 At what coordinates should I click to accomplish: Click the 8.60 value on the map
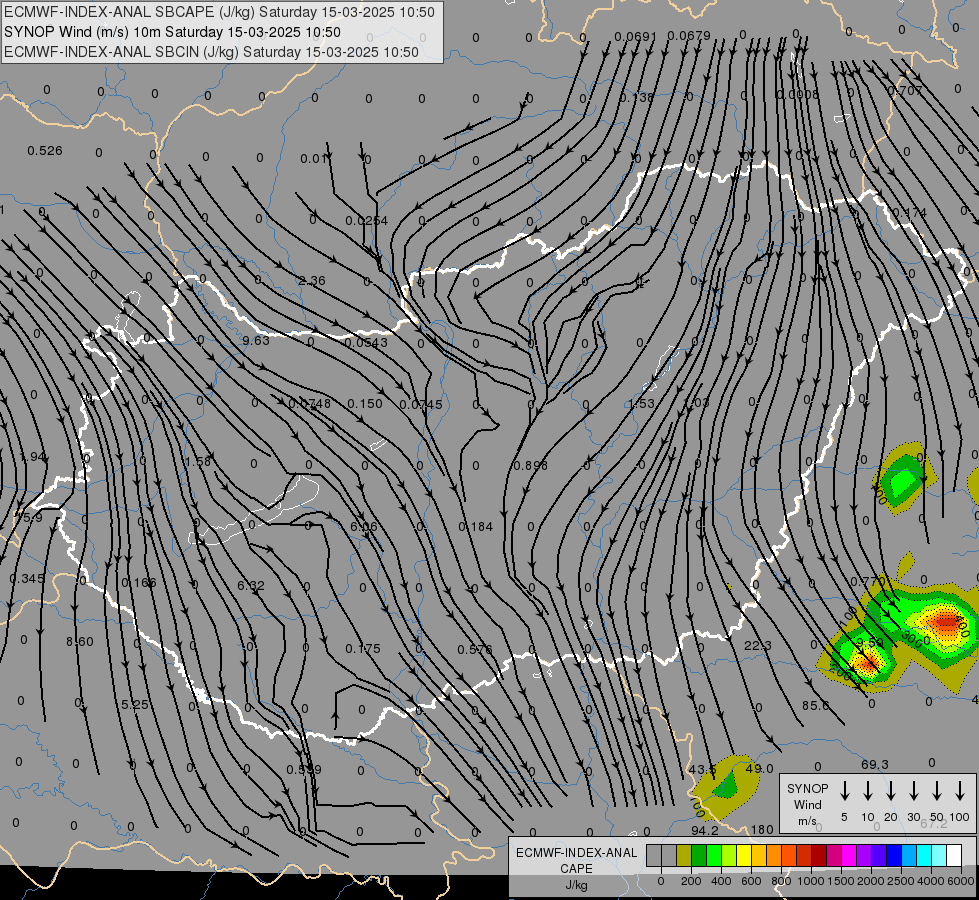80,641
